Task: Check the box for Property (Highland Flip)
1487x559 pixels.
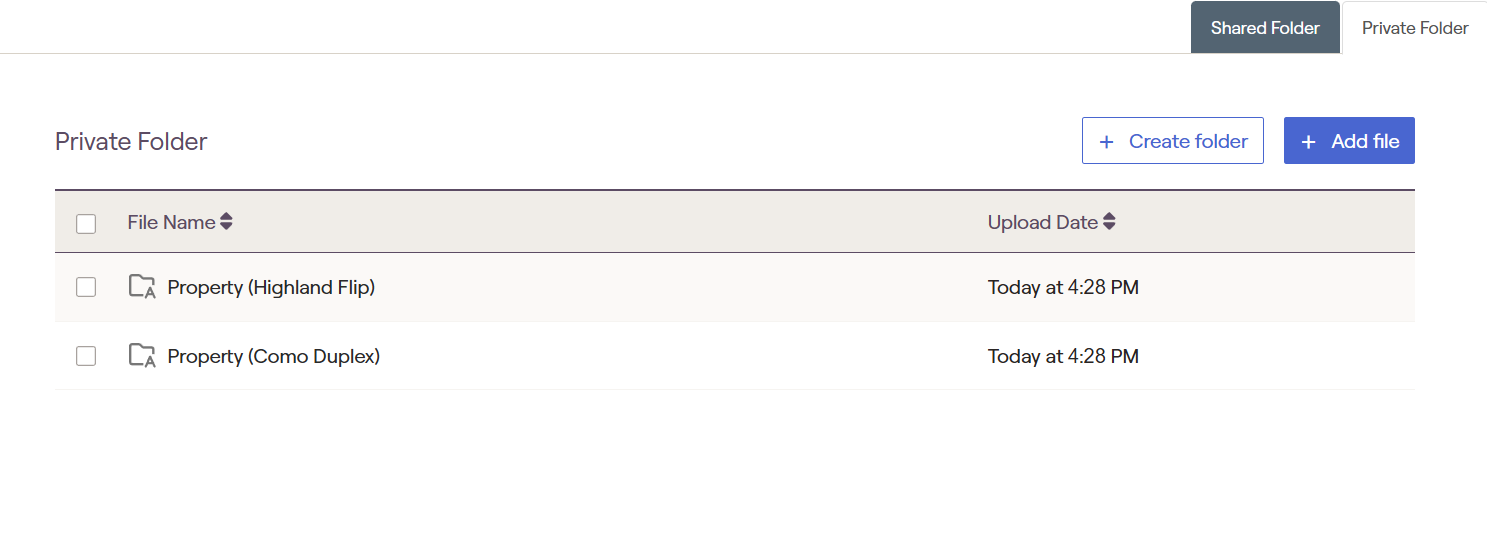Action: click(86, 288)
